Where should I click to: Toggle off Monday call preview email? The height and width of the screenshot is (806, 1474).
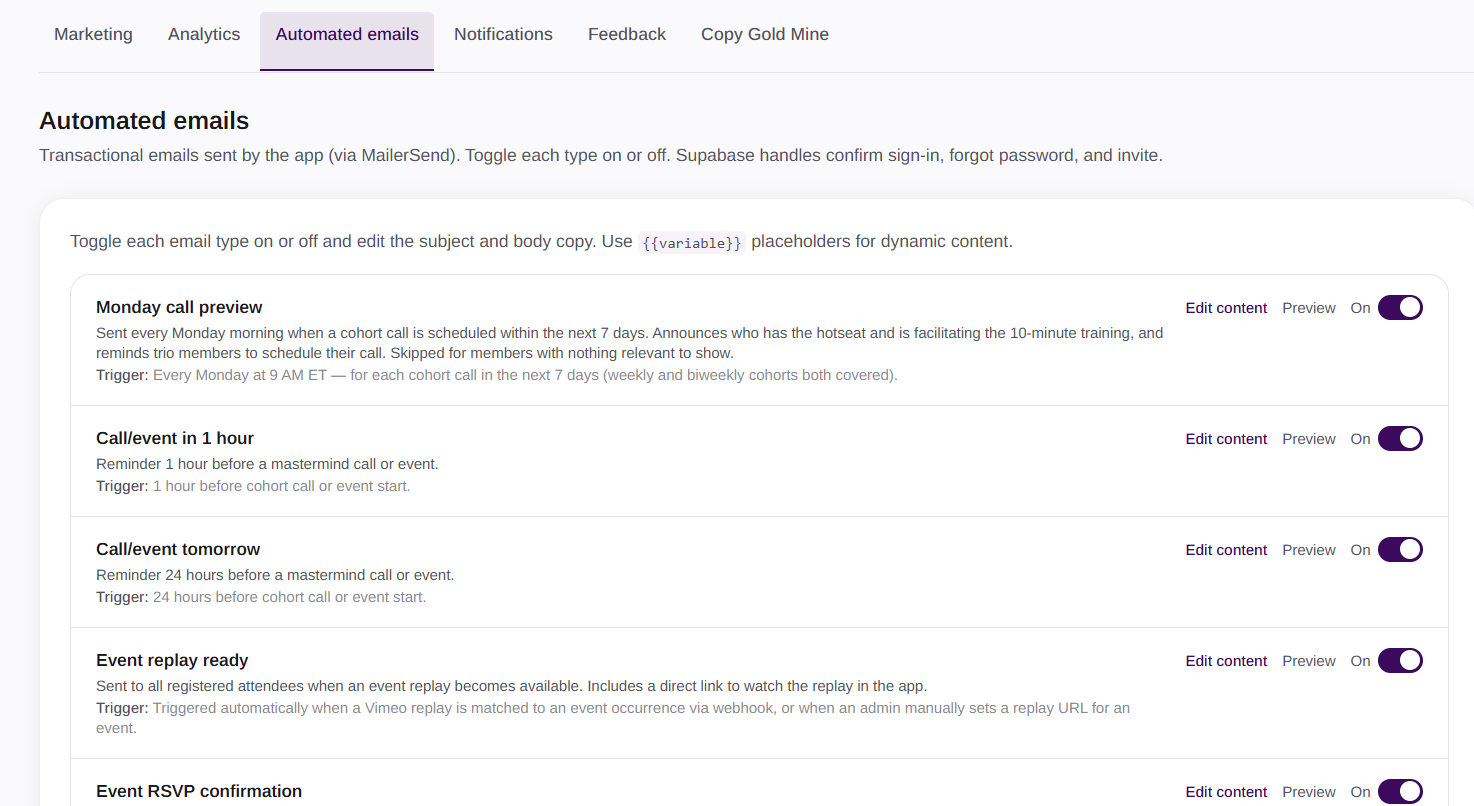coord(1400,308)
